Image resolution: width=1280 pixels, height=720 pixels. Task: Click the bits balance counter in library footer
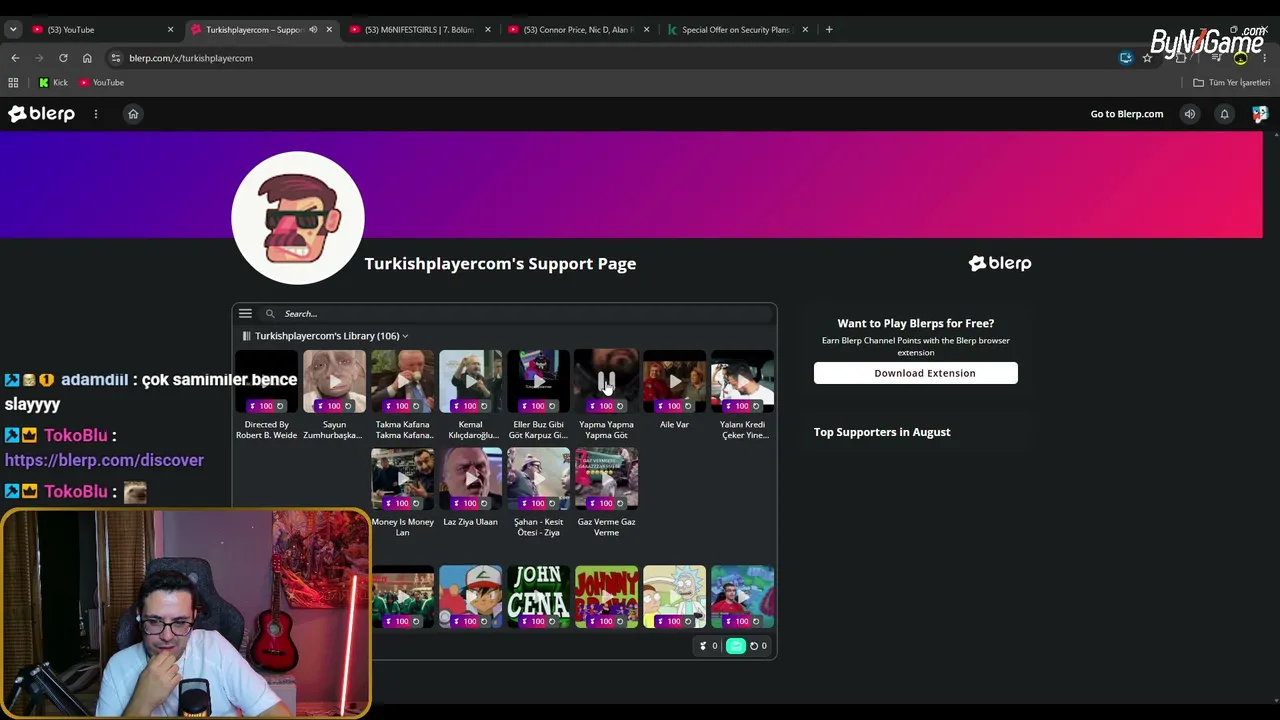[x=708, y=646]
